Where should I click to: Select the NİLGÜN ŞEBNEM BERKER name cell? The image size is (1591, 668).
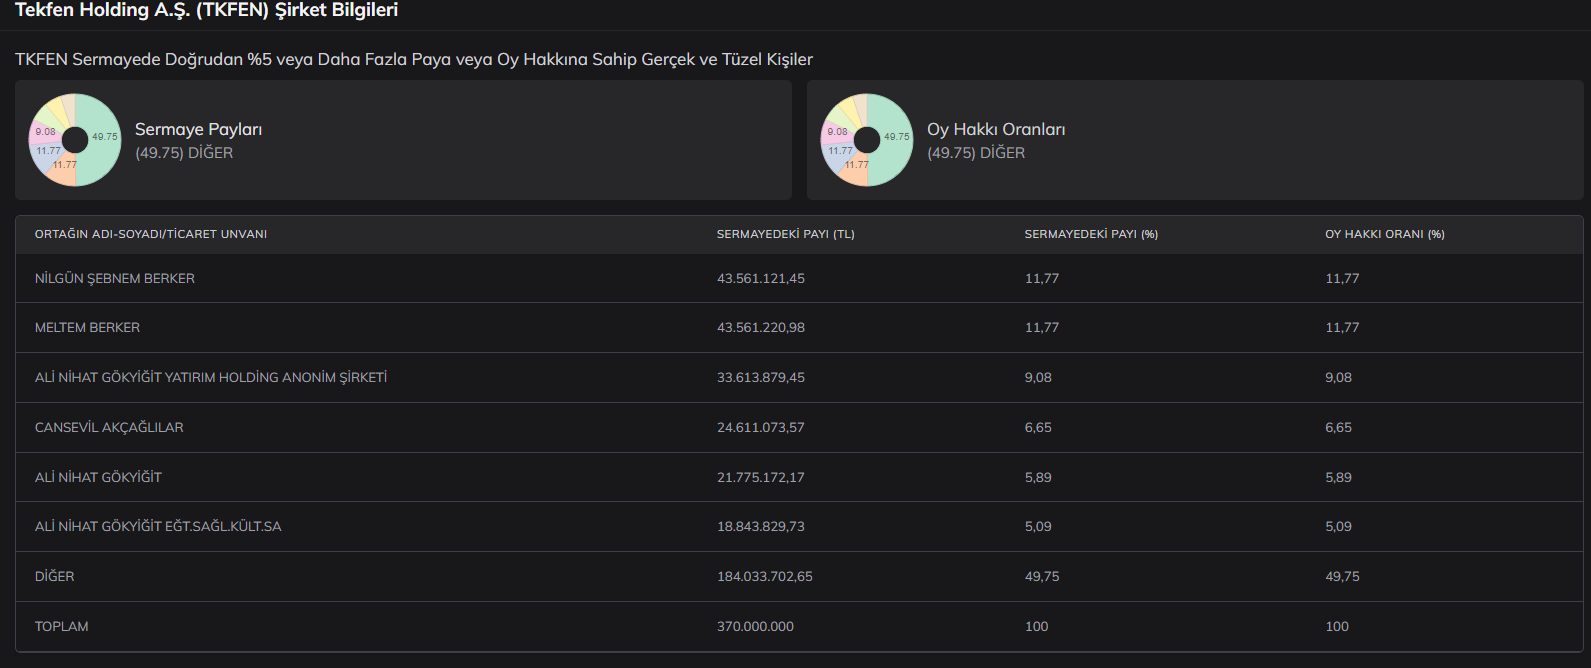[115, 279]
